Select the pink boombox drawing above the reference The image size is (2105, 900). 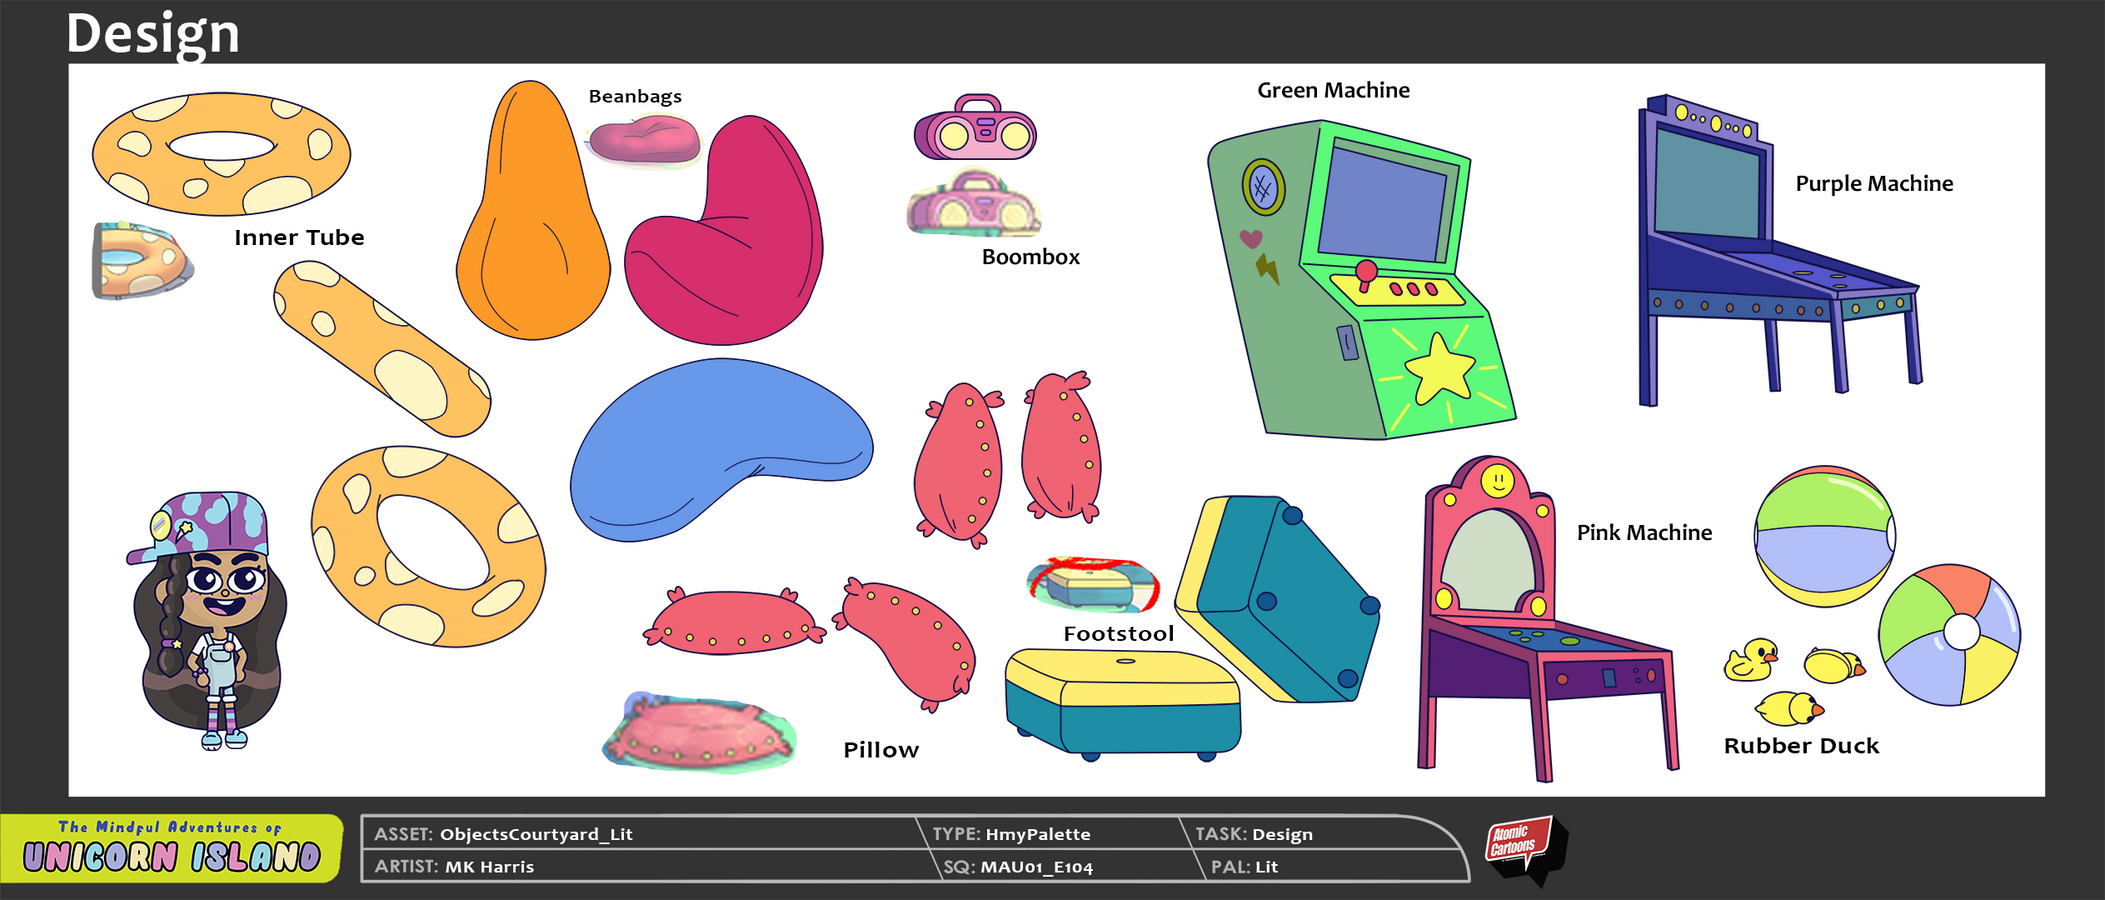975,128
